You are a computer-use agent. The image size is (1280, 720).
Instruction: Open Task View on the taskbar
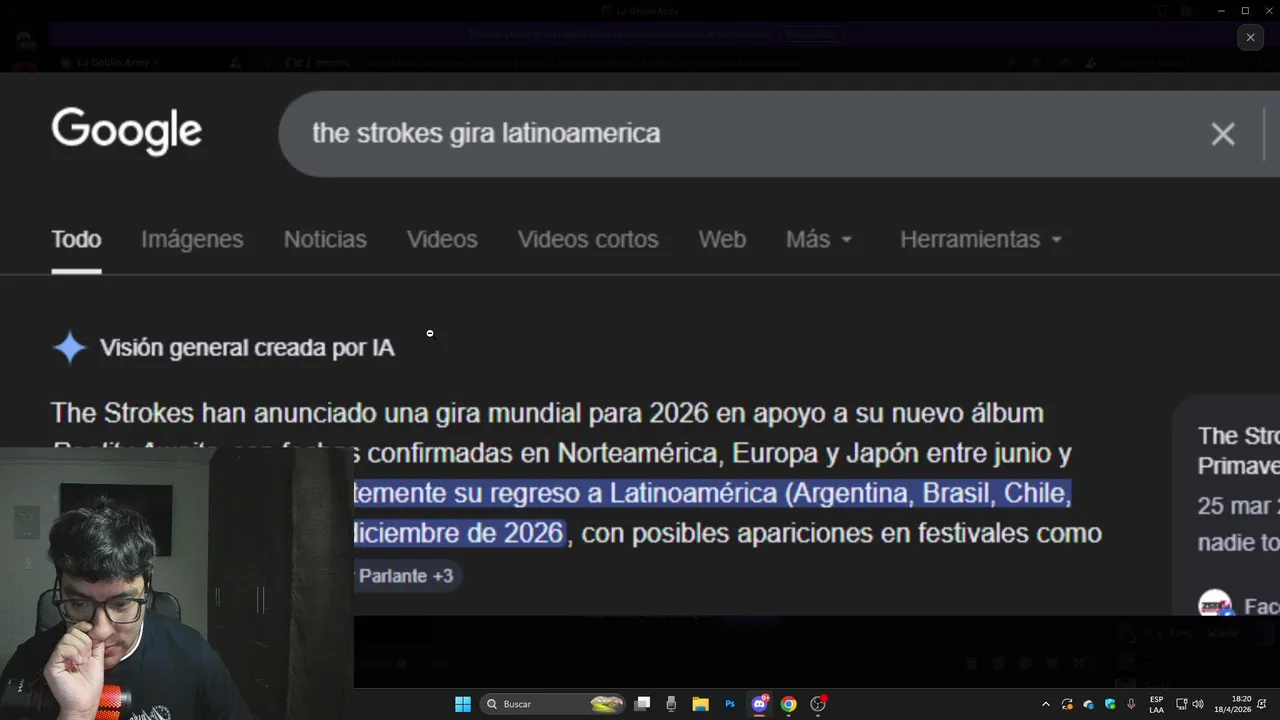pyautogui.click(x=643, y=704)
